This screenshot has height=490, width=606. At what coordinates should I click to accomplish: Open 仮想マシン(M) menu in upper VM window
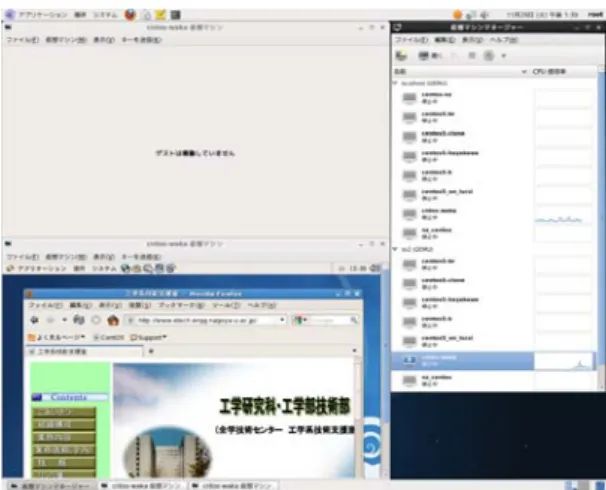(66, 40)
